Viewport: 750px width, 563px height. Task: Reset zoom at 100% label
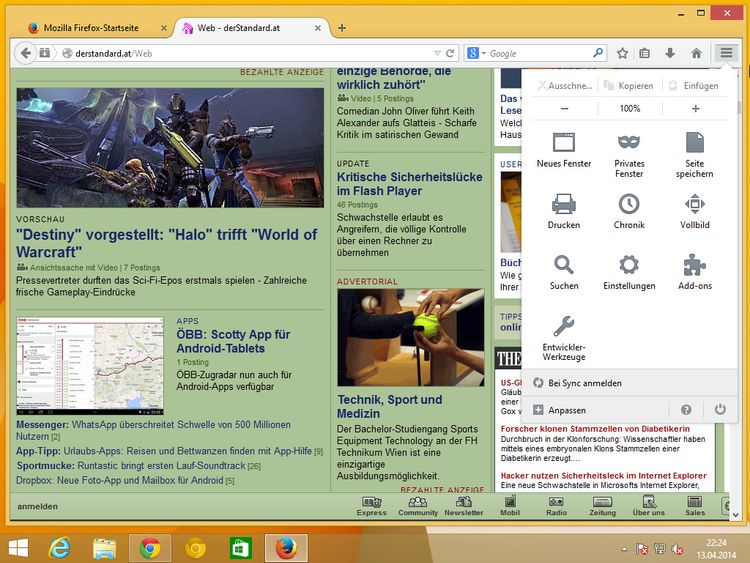630,109
